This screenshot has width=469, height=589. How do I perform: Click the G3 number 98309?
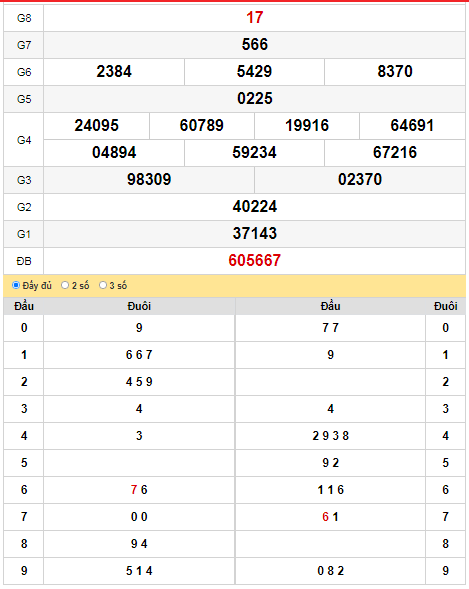pyautogui.click(x=149, y=180)
